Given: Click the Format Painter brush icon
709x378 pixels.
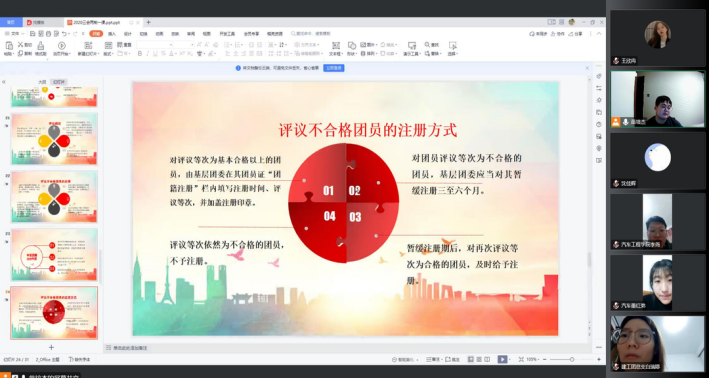Looking at the screenshot, I should click(41, 45).
